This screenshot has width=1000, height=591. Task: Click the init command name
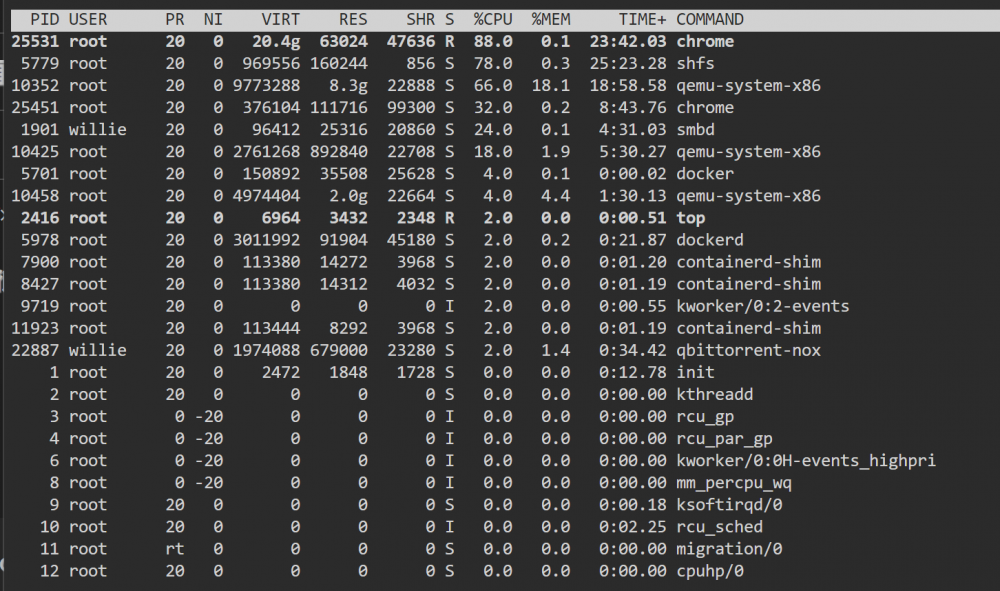(695, 372)
